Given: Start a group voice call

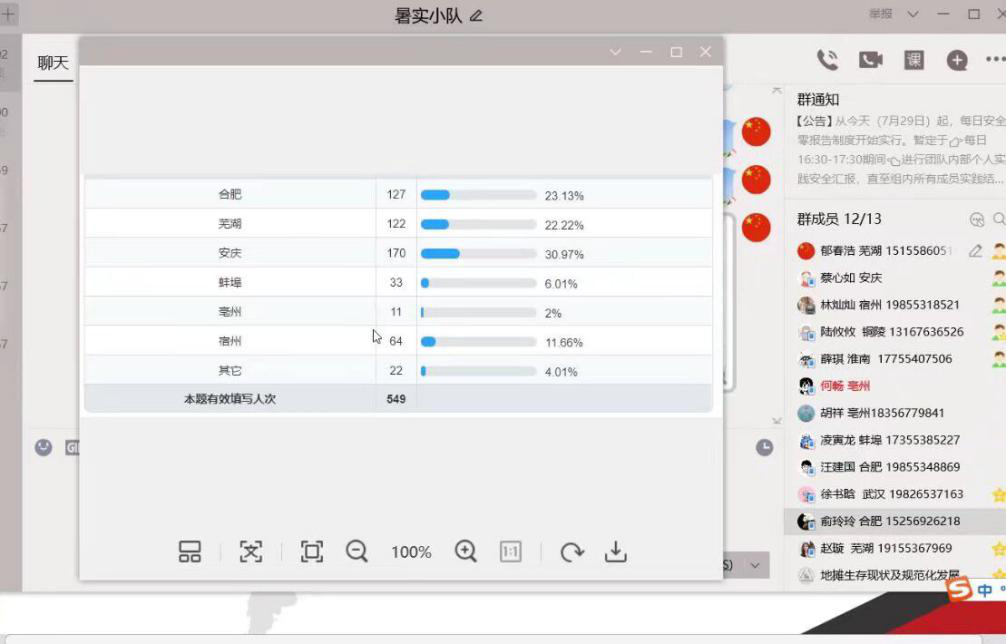Looking at the screenshot, I should [x=827, y=60].
